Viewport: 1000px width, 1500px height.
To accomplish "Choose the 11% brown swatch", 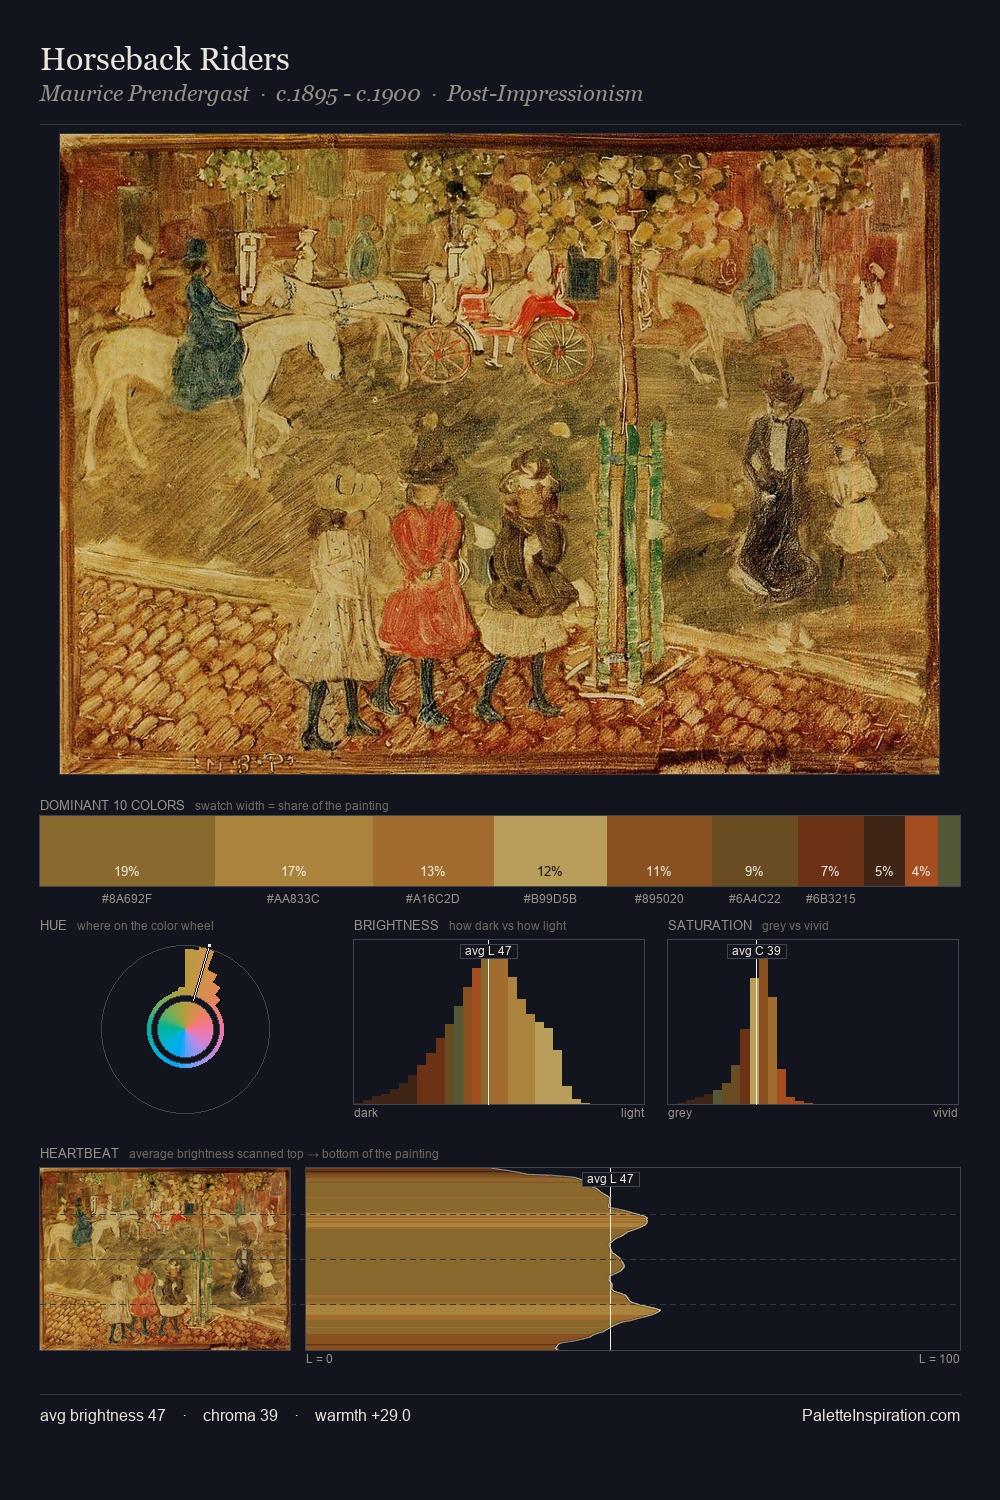I will (x=659, y=851).
